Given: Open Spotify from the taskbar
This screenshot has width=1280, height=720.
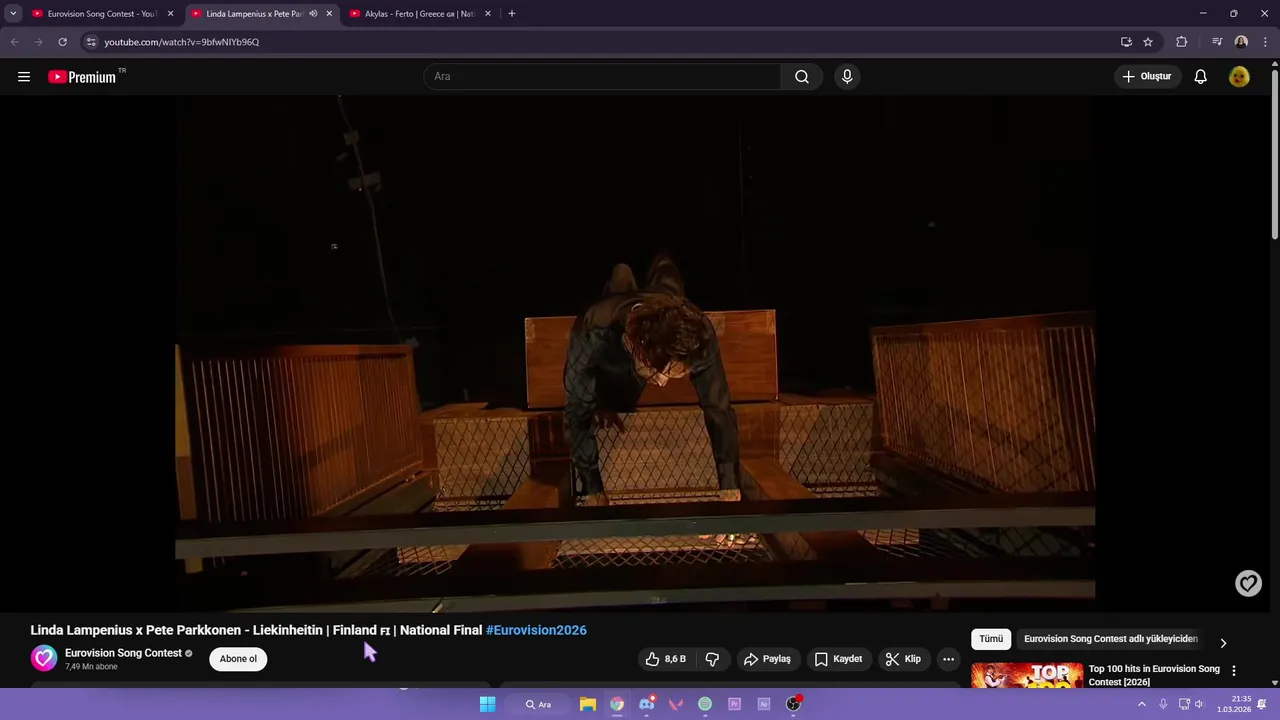Looking at the screenshot, I should [705, 704].
